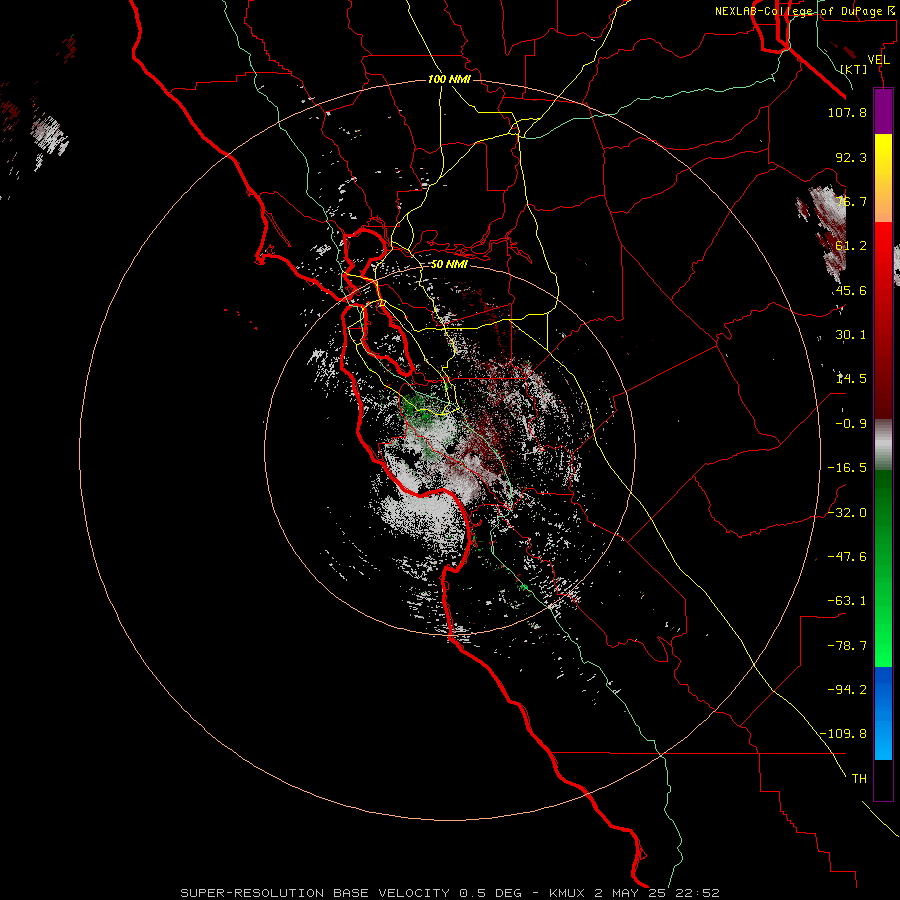900x900 pixels.
Task: Click the -47.6 velocity scale value
Action: coord(847,557)
